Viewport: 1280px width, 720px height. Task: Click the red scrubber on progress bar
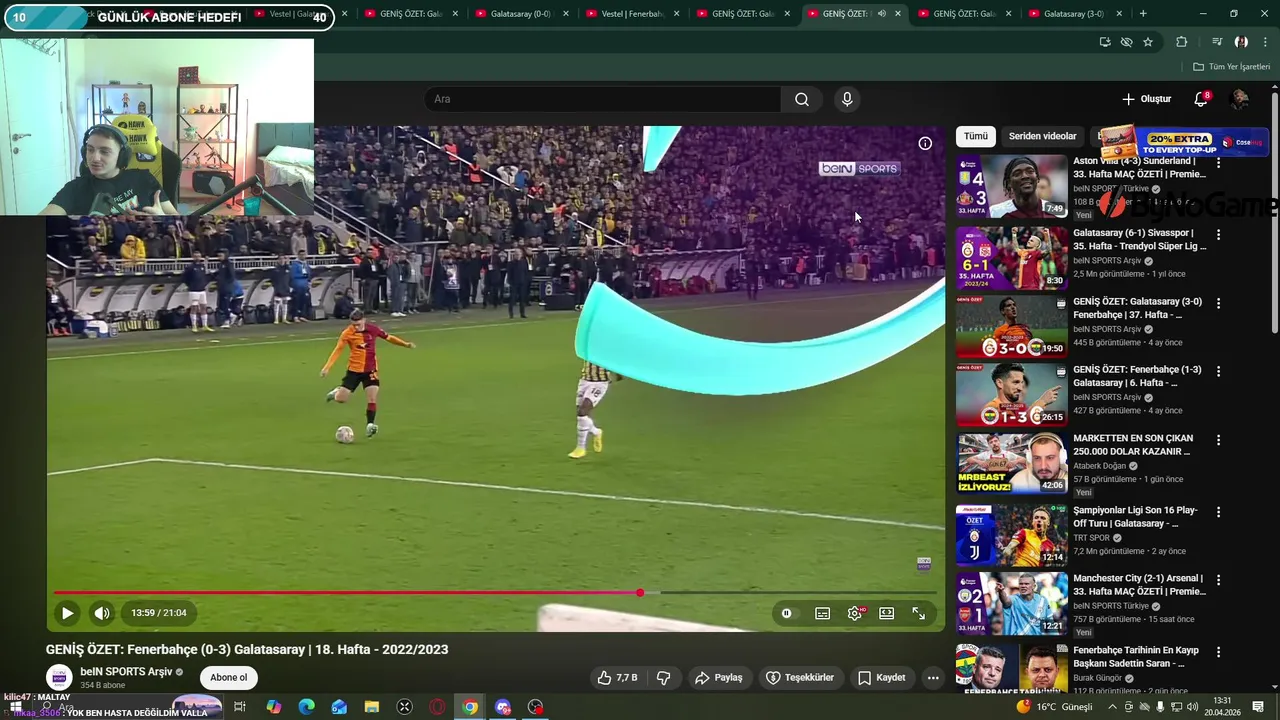[640, 593]
